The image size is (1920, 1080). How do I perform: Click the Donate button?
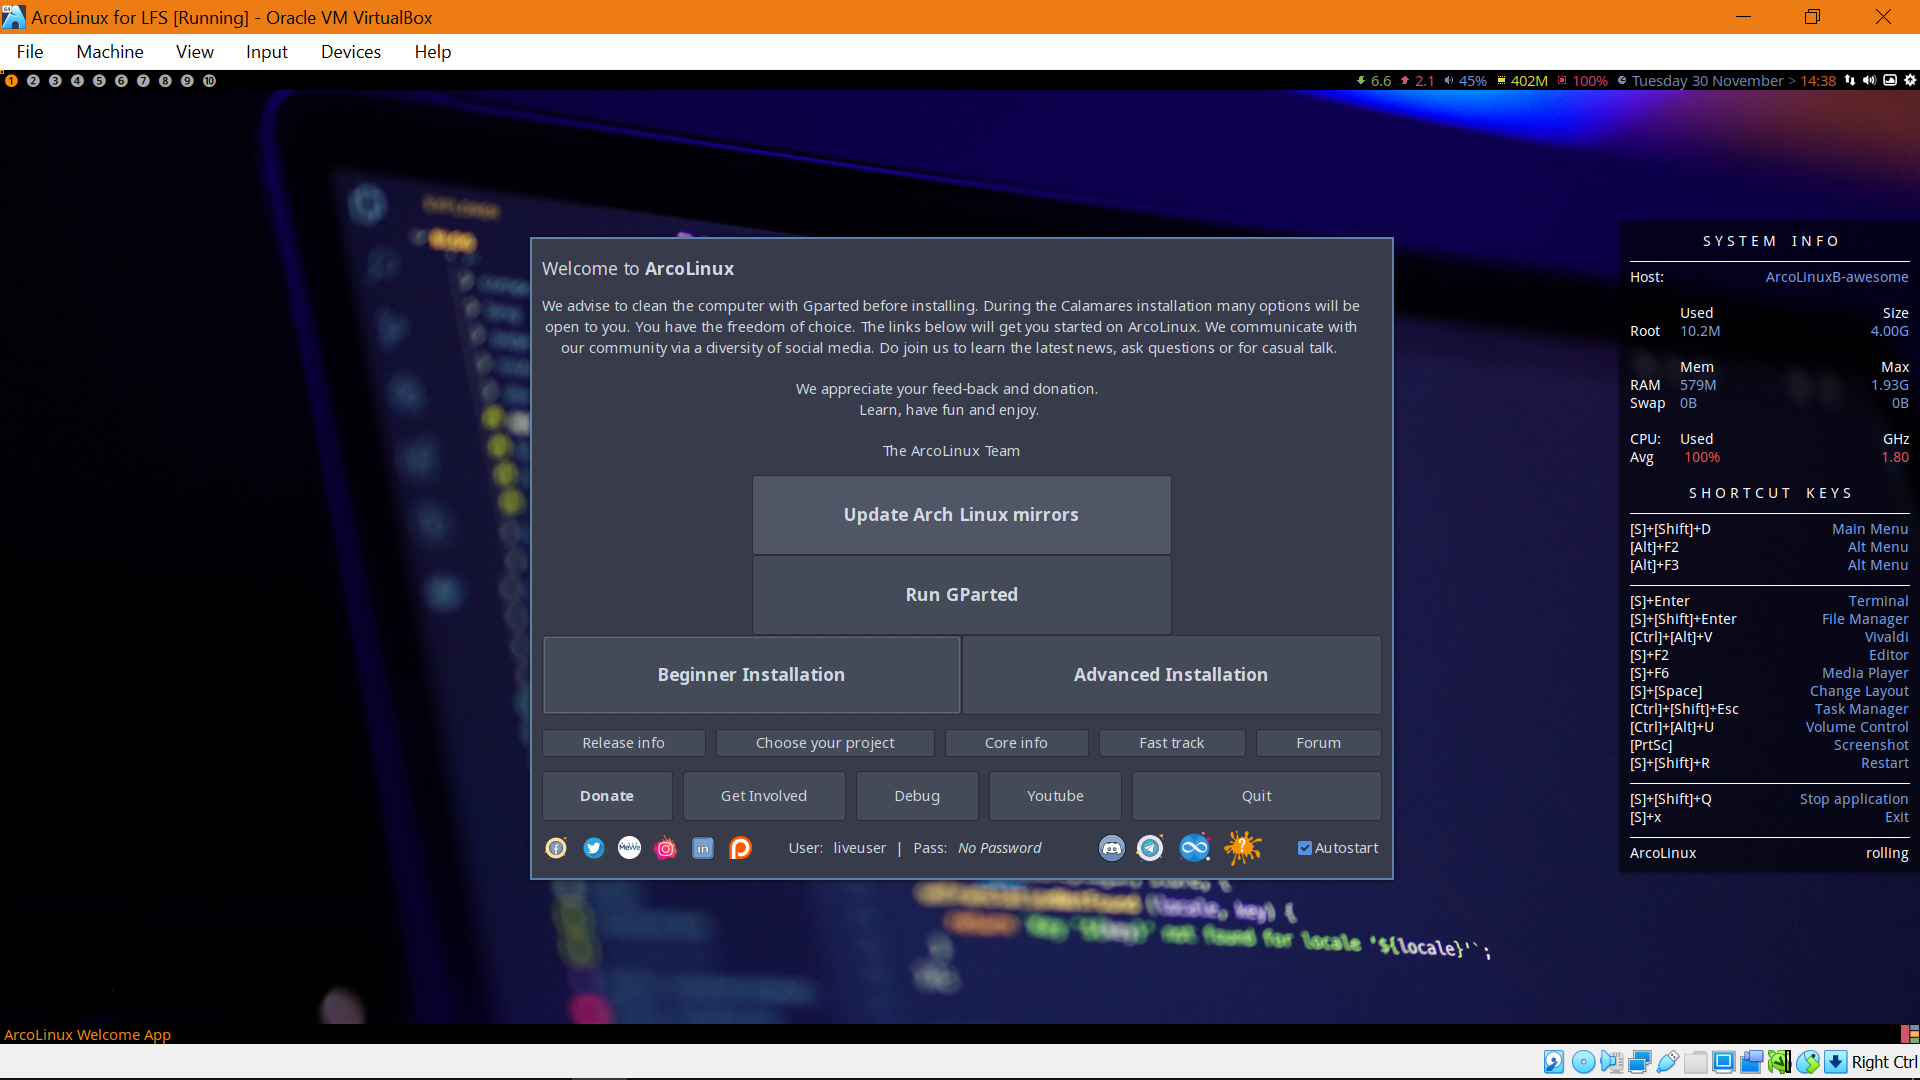click(x=607, y=796)
